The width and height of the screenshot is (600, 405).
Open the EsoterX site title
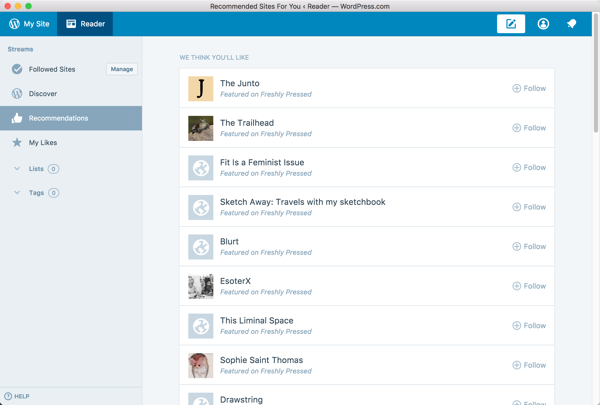(235, 281)
